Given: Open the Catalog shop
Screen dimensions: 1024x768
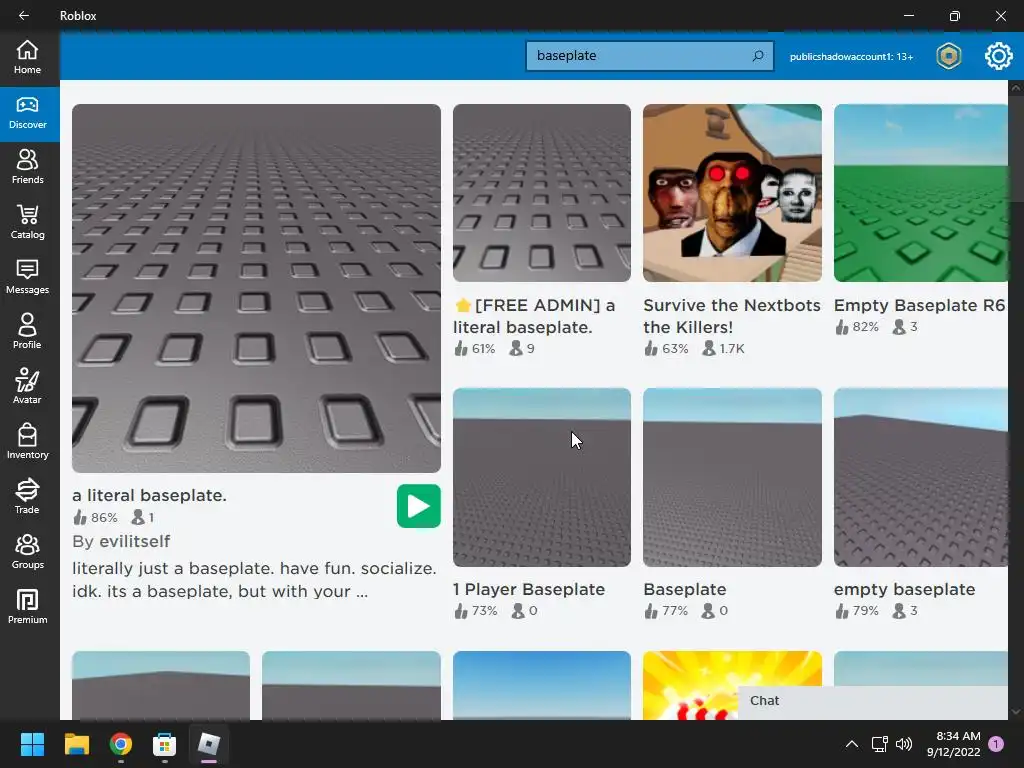Looking at the screenshot, I should [27, 222].
